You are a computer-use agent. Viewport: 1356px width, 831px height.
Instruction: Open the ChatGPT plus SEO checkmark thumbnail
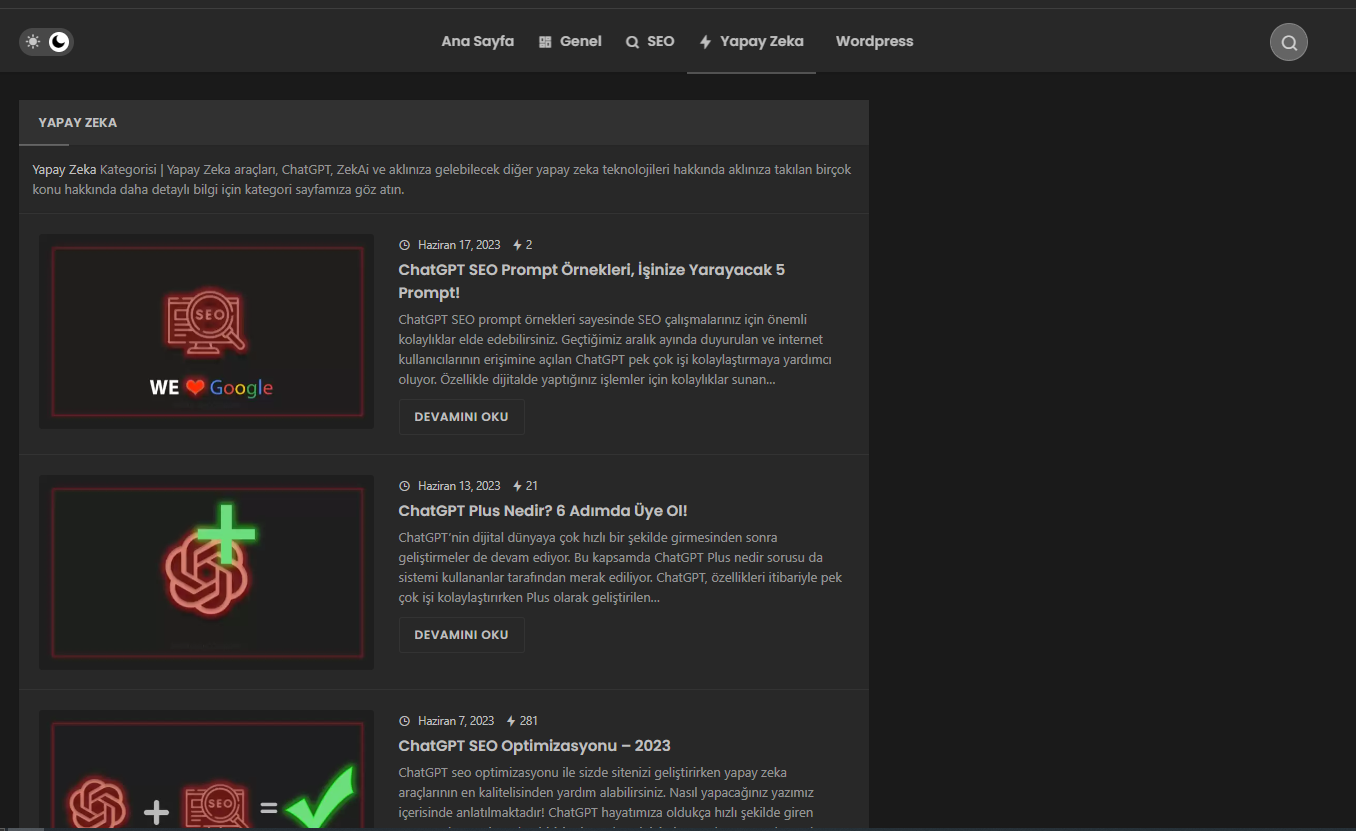coord(206,770)
